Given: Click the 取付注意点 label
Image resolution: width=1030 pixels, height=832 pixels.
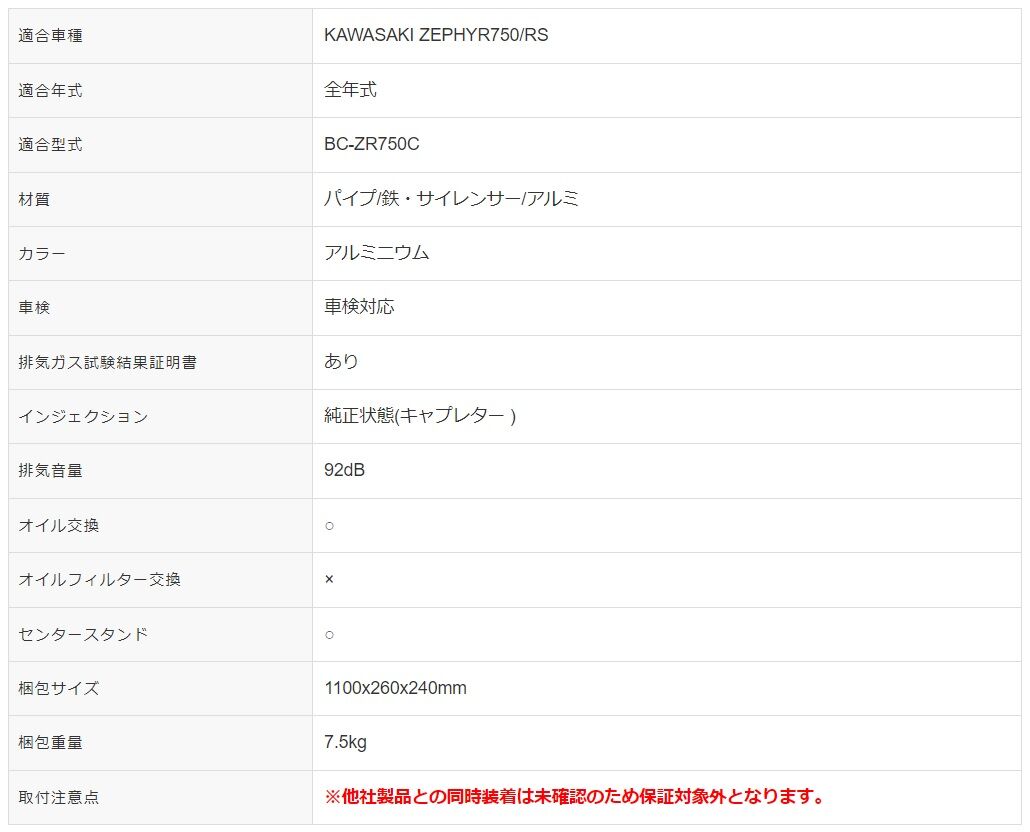Looking at the screenshot, I should [58, 797].
